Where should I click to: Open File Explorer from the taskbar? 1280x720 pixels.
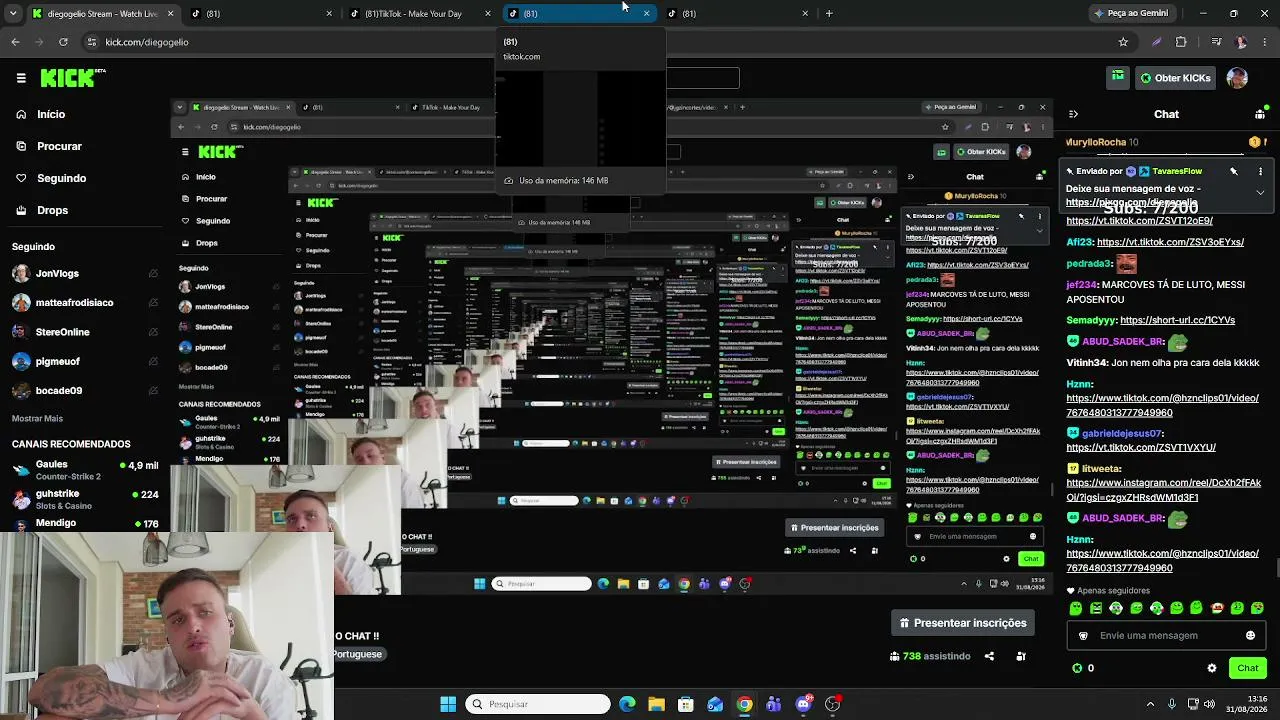(x=656, y=704)
